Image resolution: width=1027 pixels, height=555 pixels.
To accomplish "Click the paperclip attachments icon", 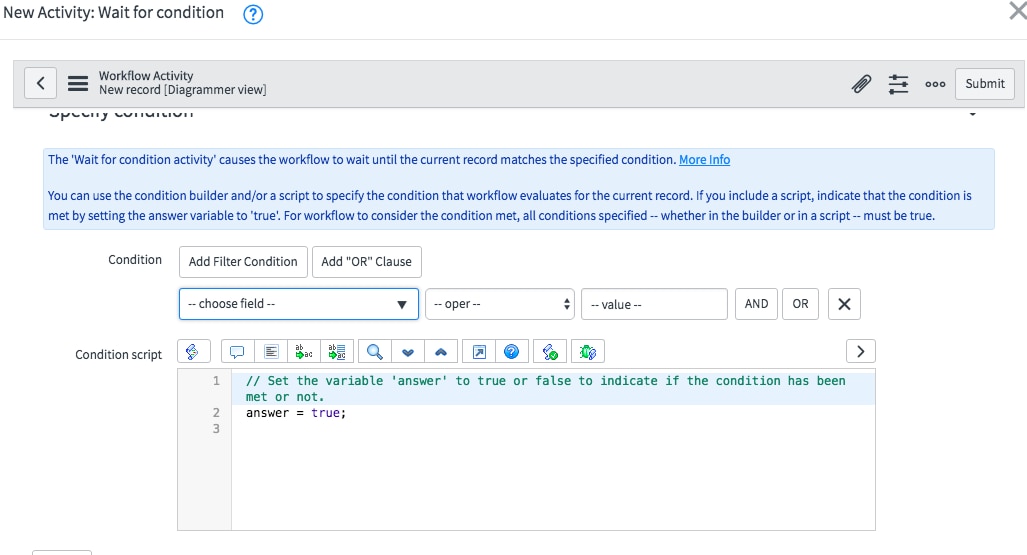I will 861,84.
